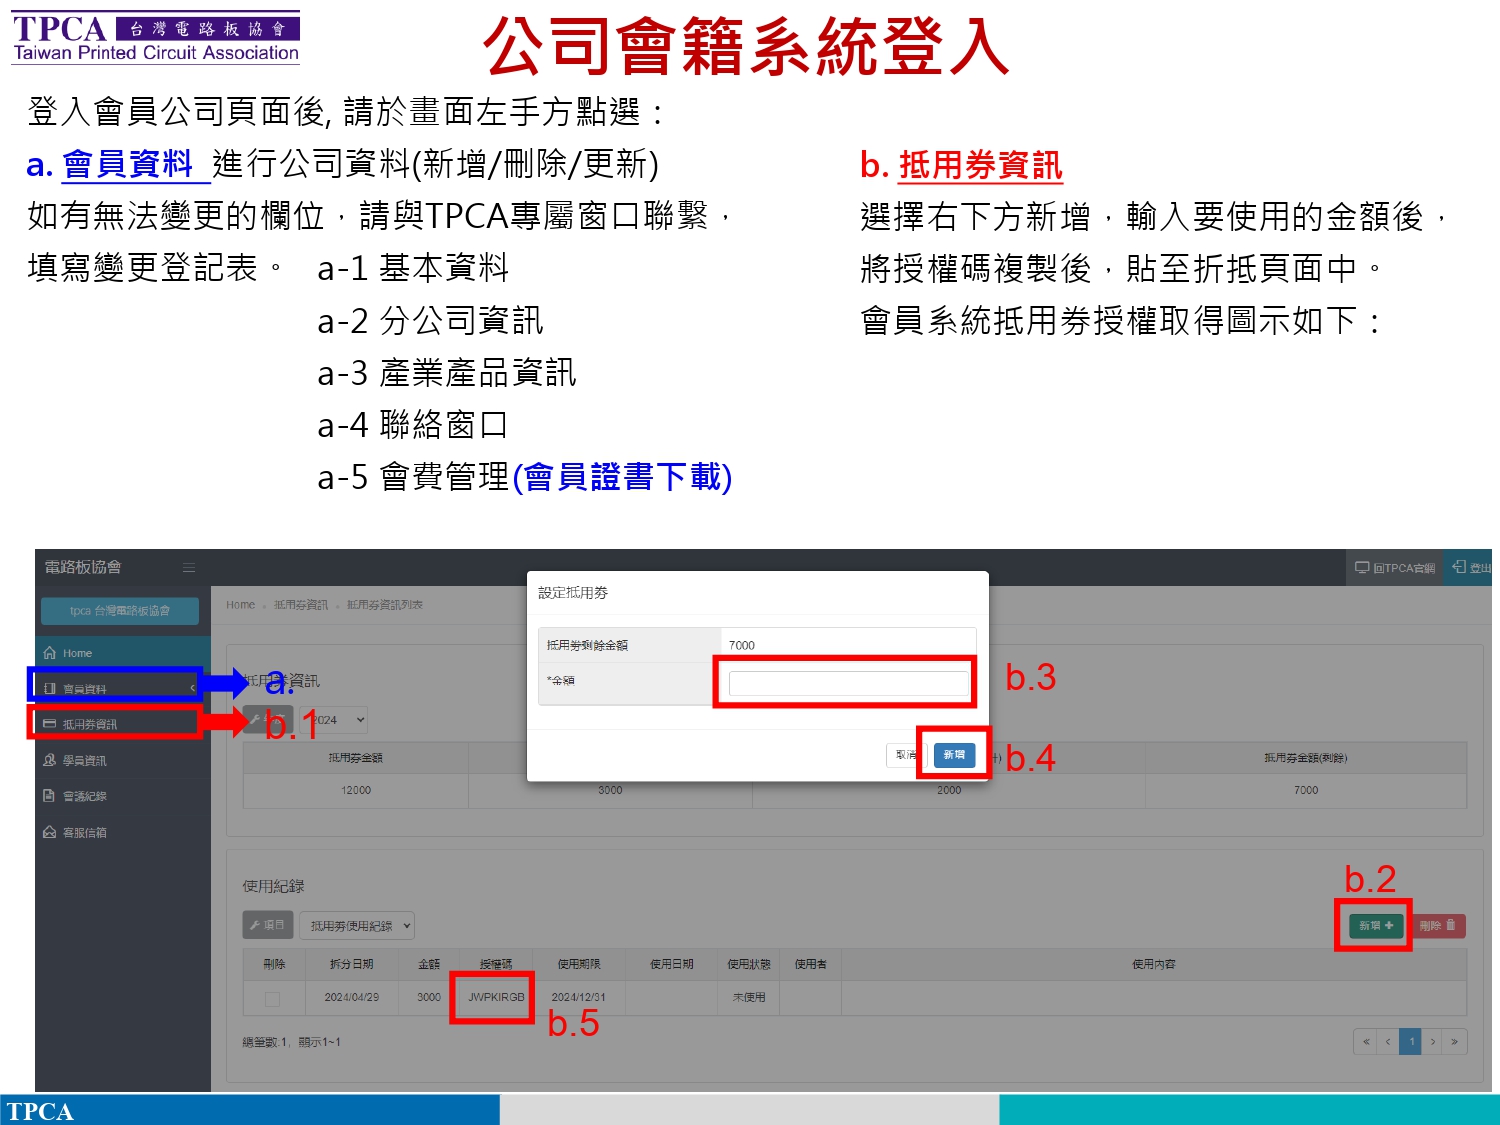The height and width of the screenshot is (1125, 1500).
Task: Check the 刪除 checkbox for record 2024/04/29
Action: click(x=274, y=997)
